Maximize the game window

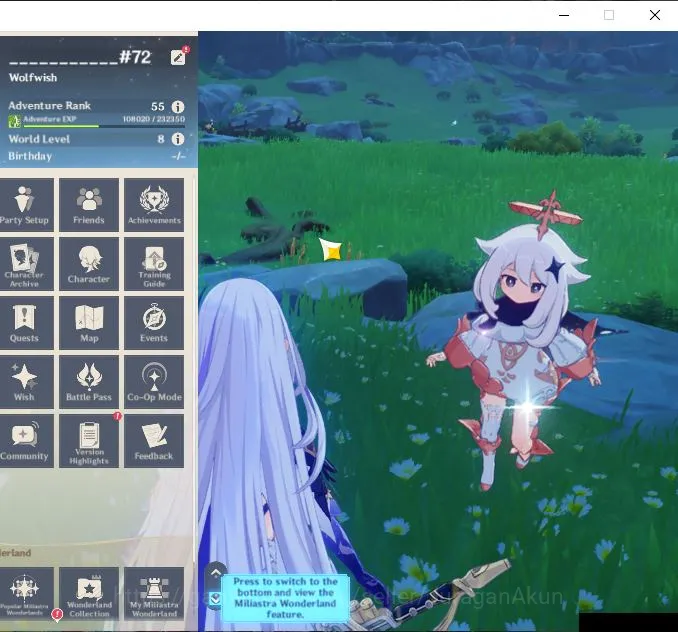609,15
